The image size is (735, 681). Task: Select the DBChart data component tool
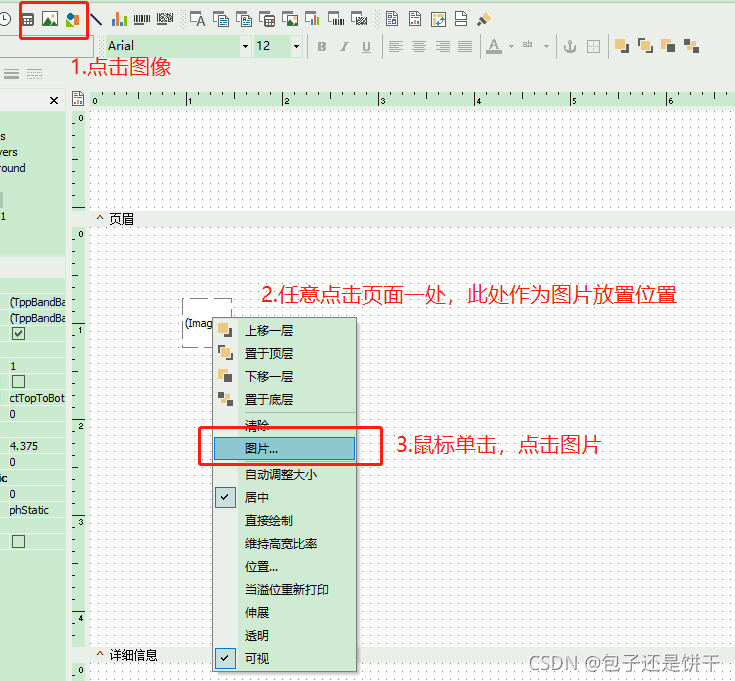(312, 19)
